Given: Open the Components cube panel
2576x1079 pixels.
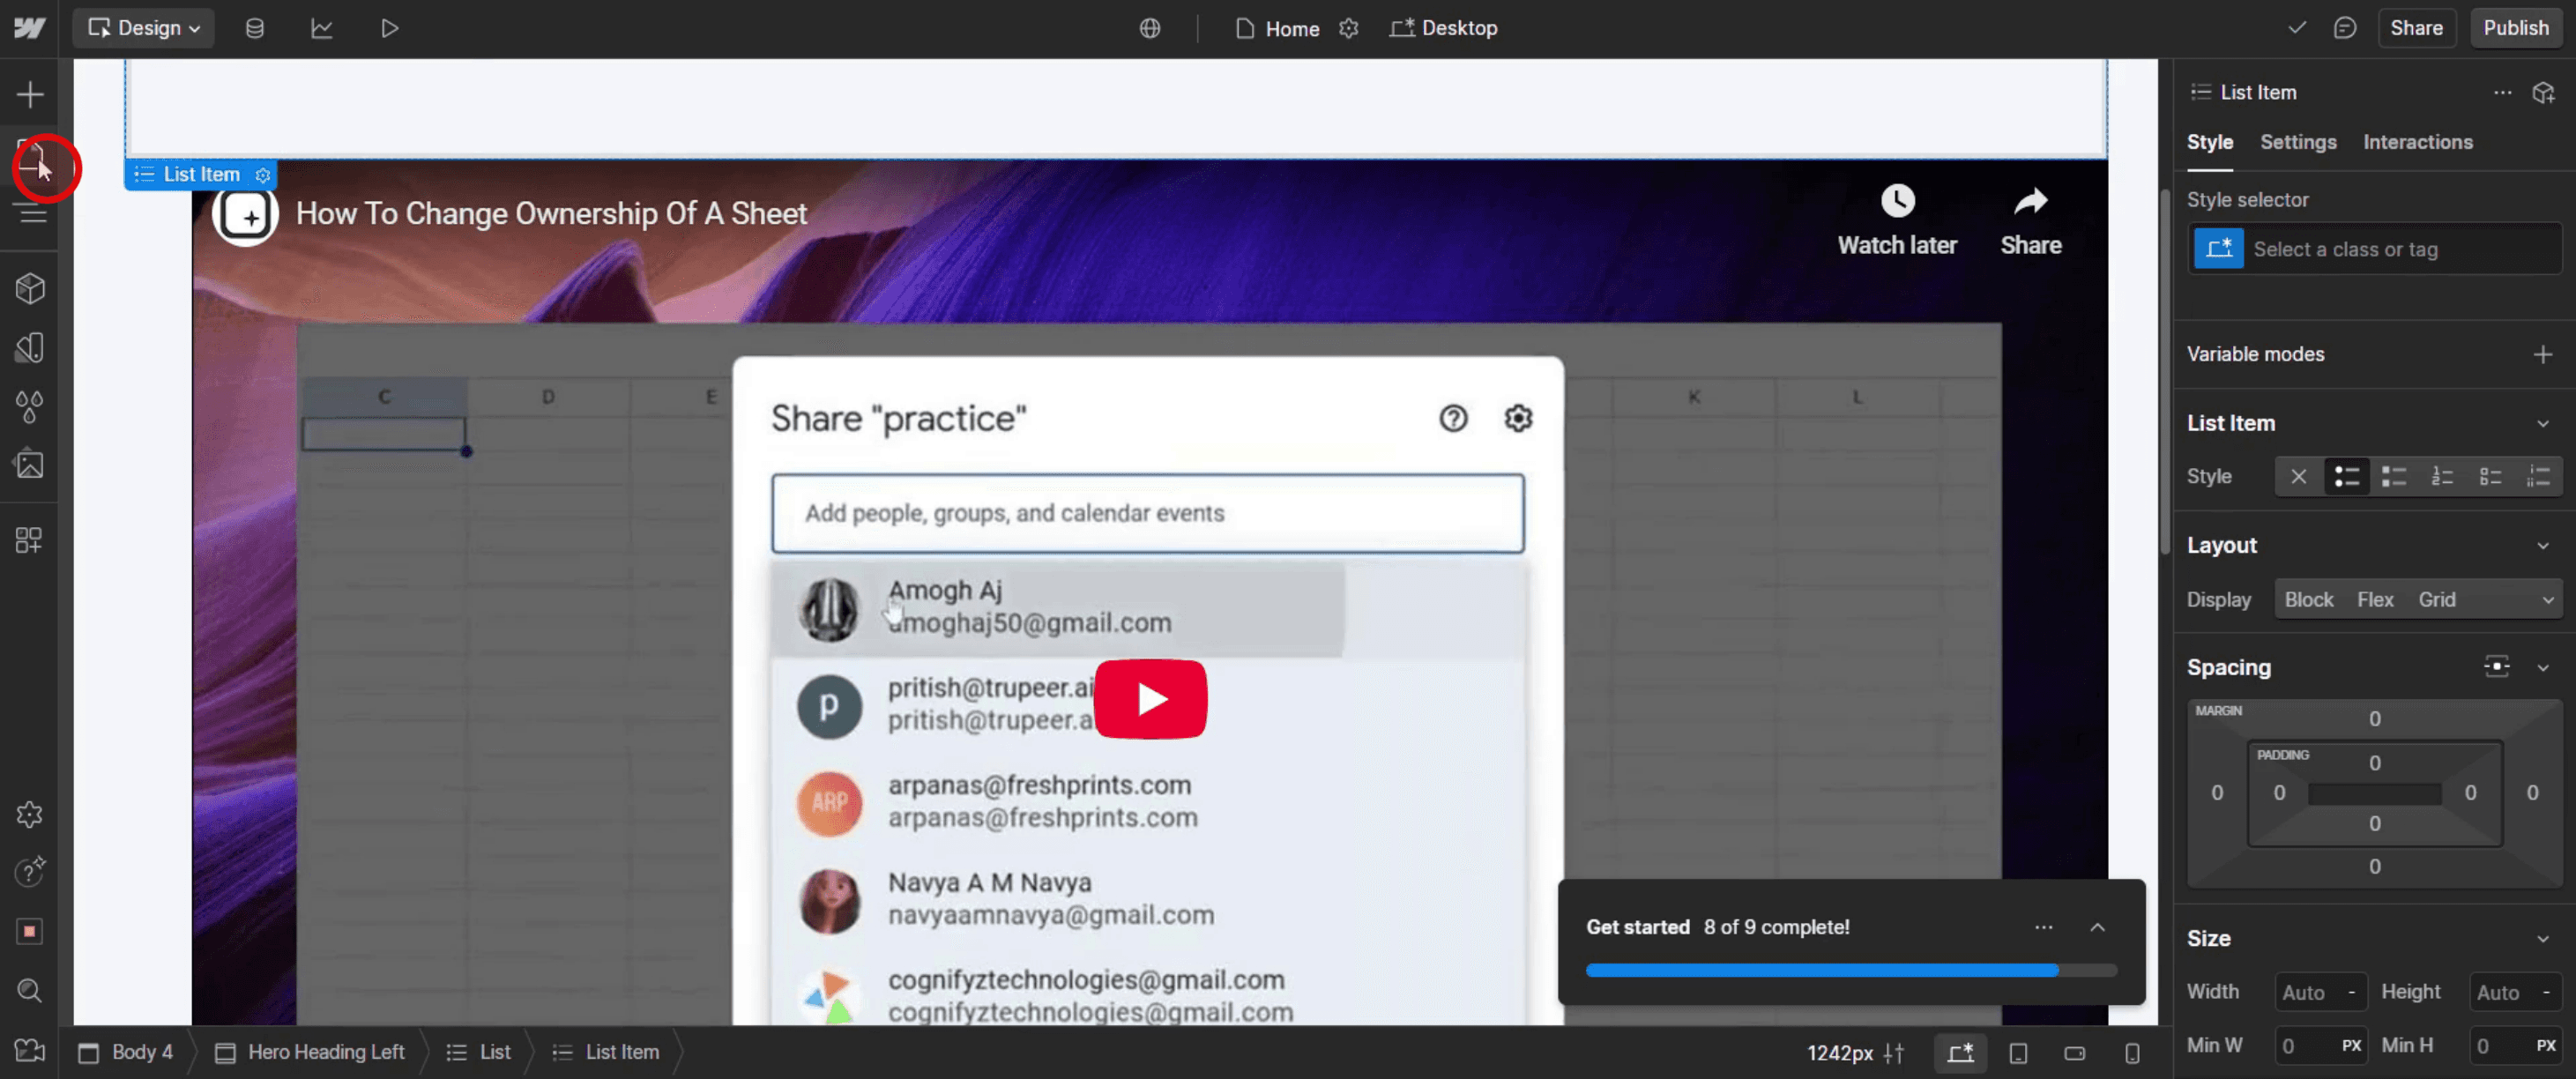Looking at the screenshot, I should tap(30, 289).
